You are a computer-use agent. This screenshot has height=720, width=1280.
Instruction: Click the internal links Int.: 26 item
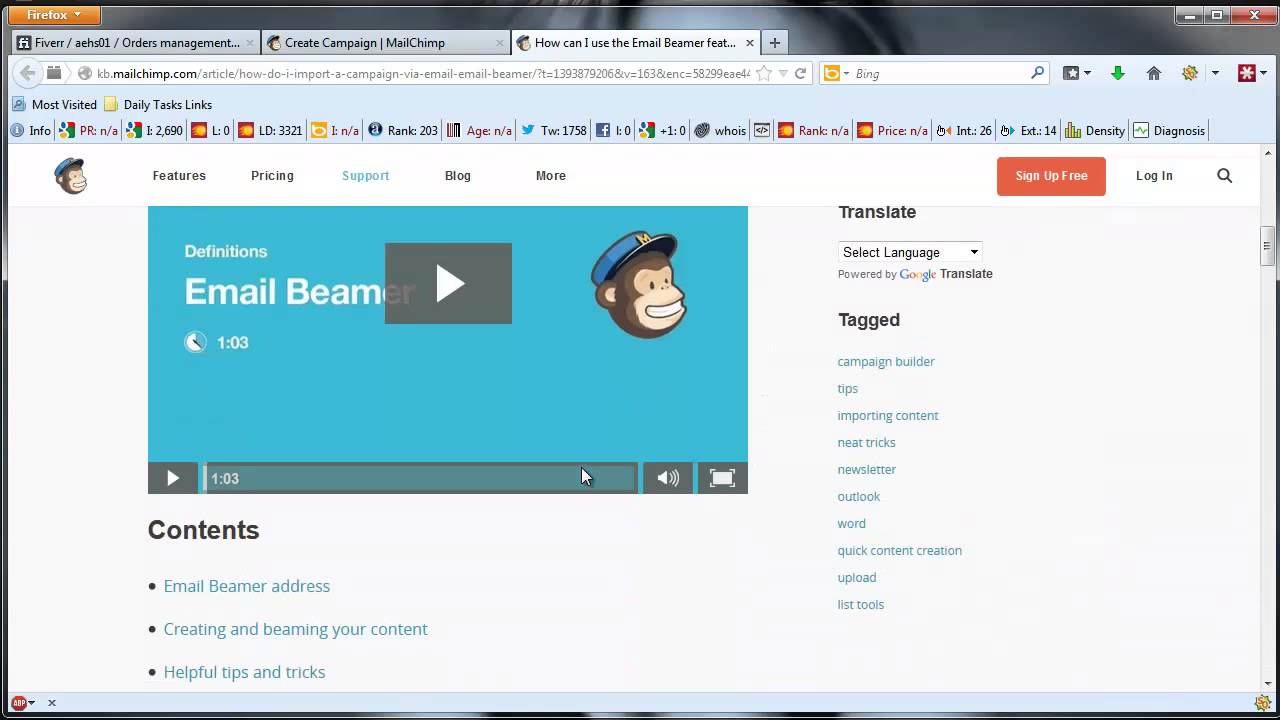[x=964, y=130]
